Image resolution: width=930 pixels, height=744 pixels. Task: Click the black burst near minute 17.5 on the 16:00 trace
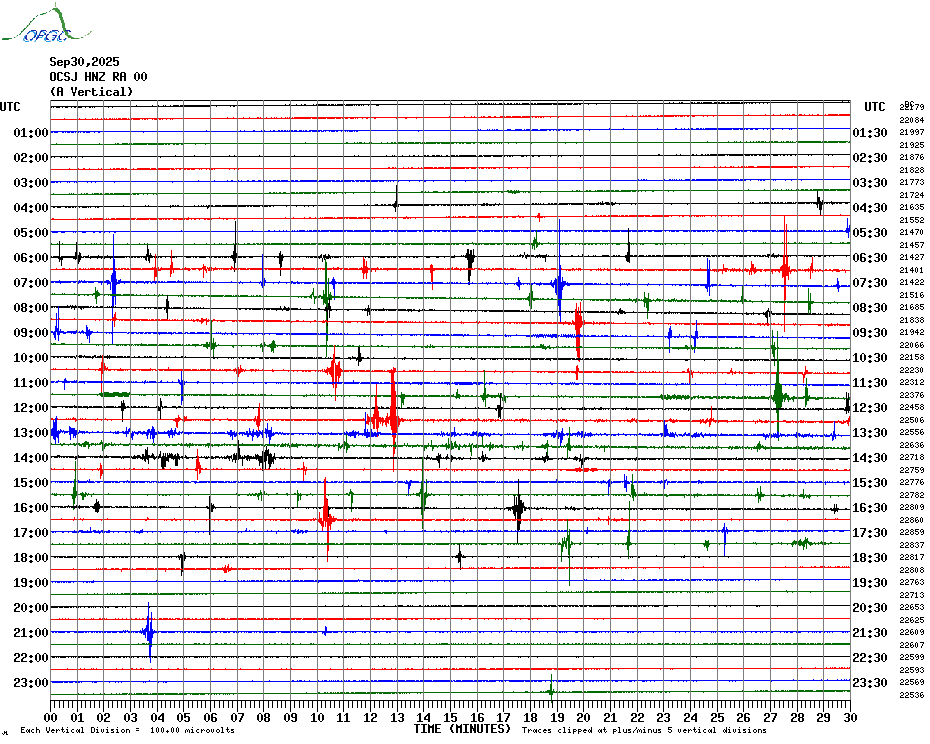click(518, 508)
